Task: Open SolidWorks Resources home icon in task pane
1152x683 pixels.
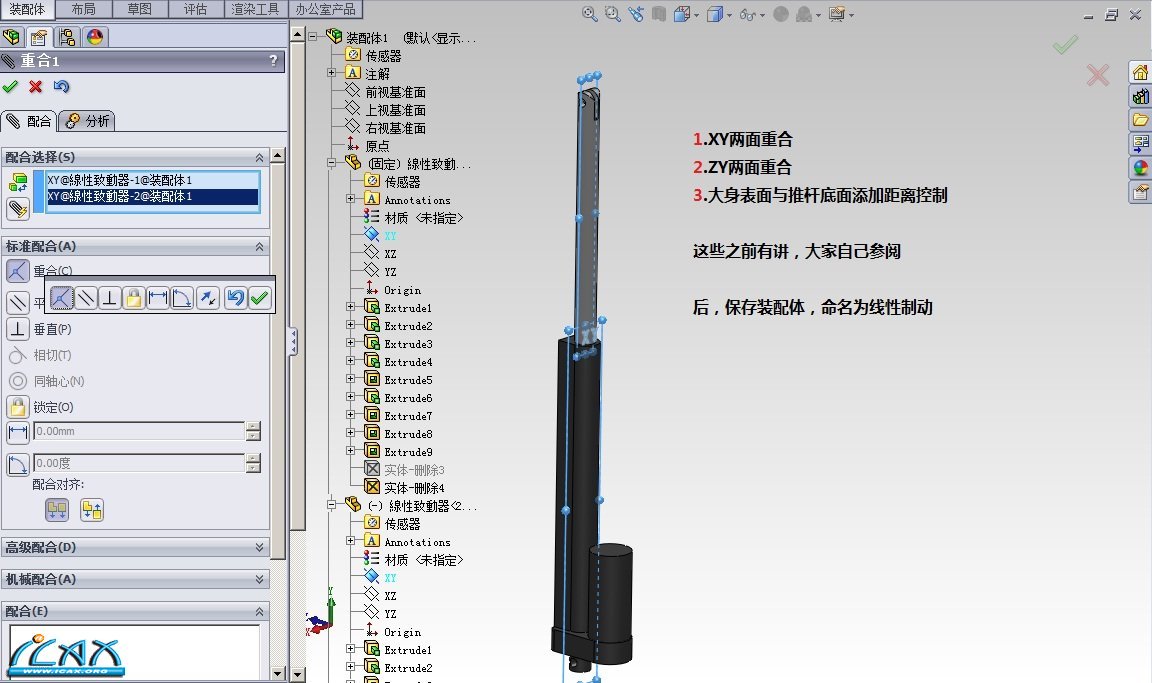Action: [x=1140, y=72]
